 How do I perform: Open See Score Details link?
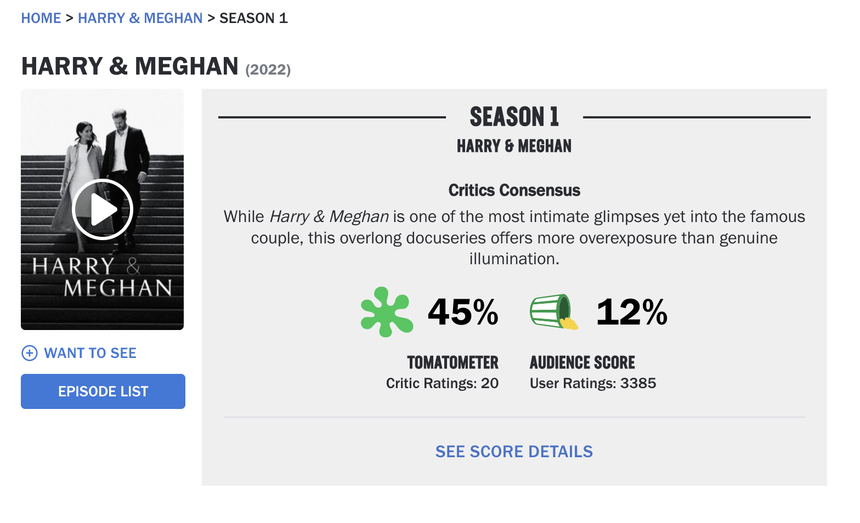[x=514, y=452]
